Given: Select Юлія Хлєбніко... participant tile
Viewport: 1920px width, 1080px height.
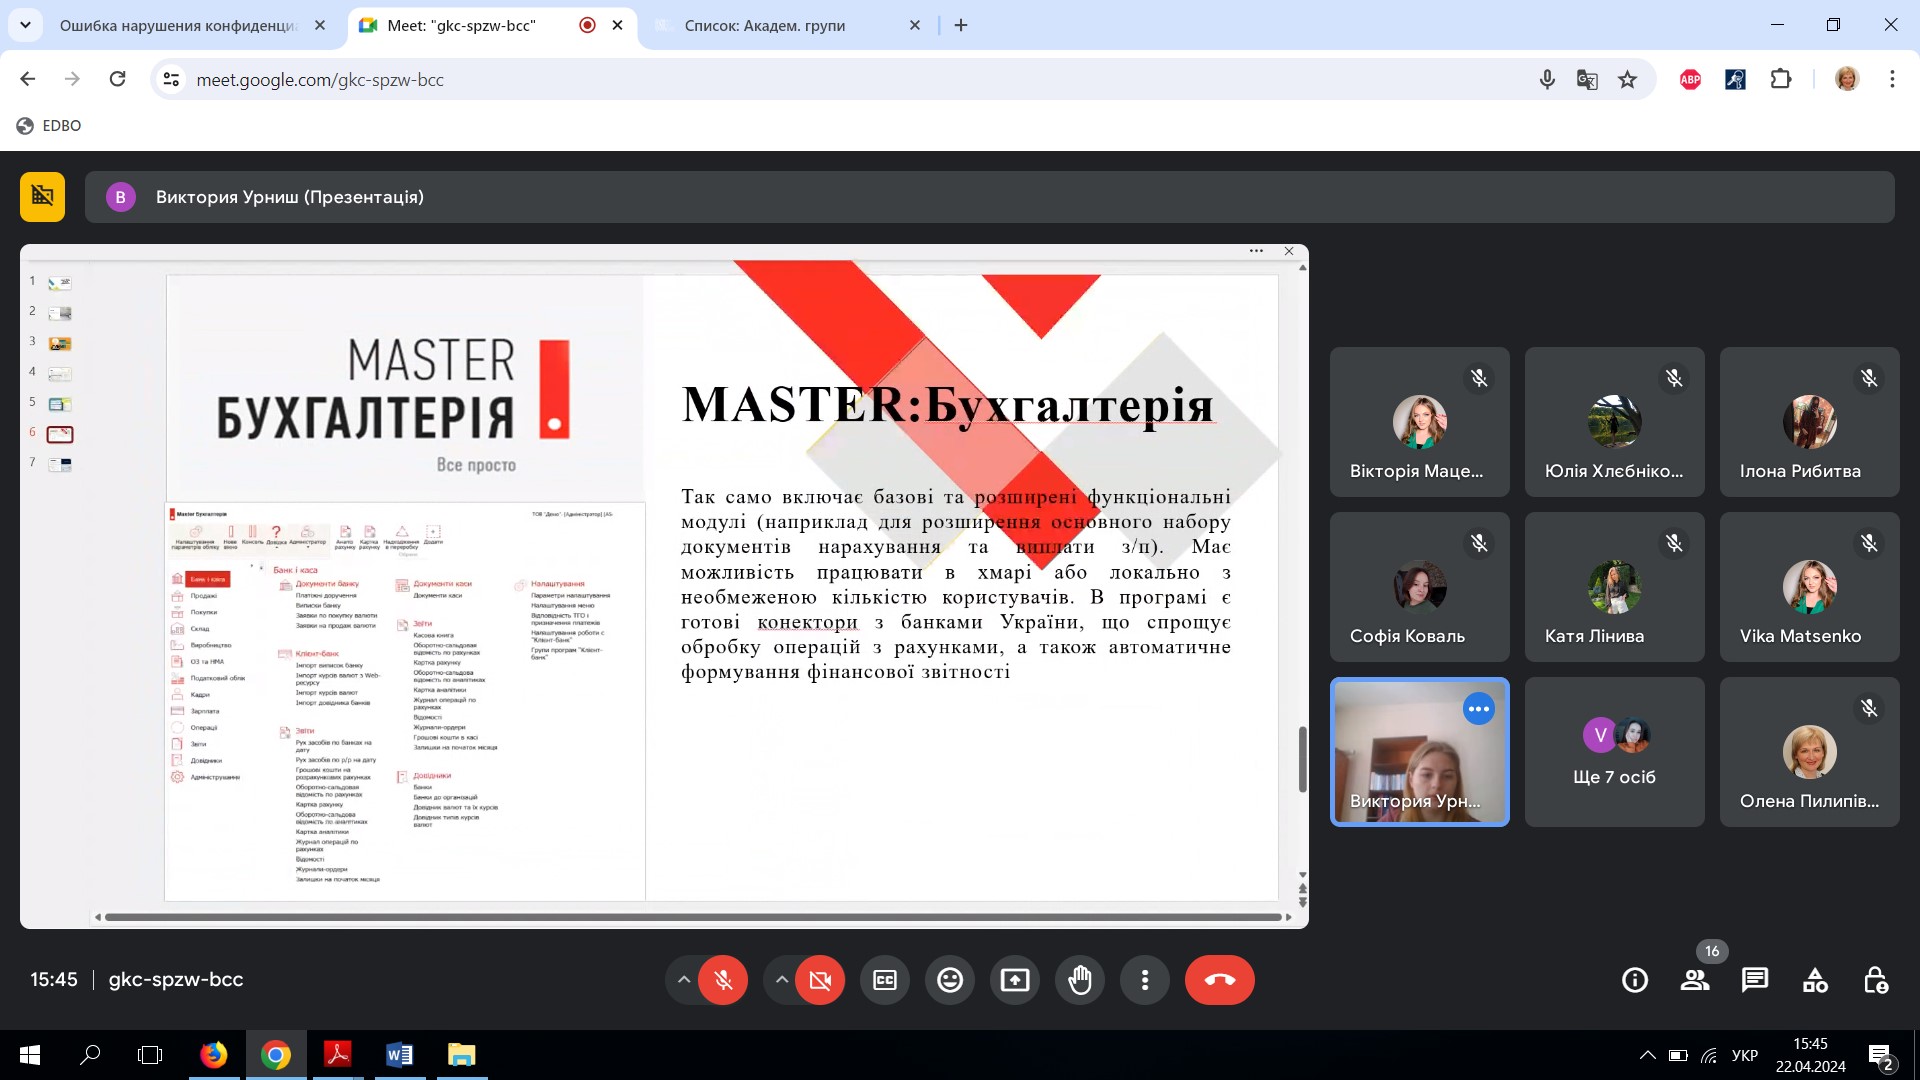Looking at the screenshot, I should 1614,422.
